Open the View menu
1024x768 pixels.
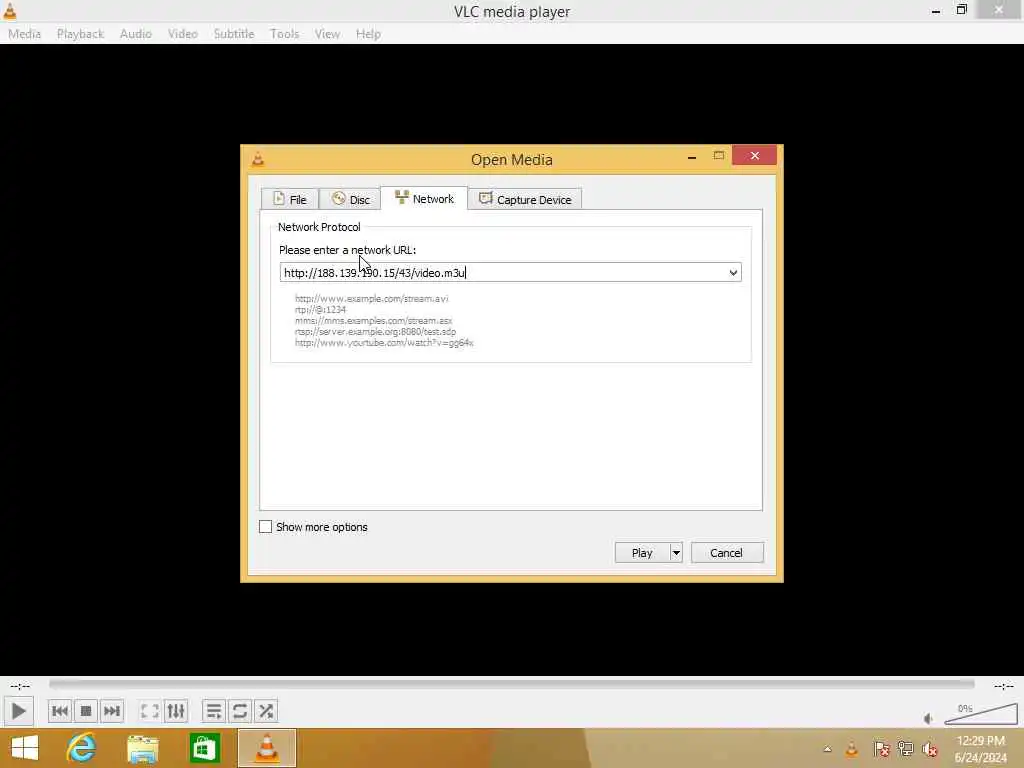click(327, 34)
